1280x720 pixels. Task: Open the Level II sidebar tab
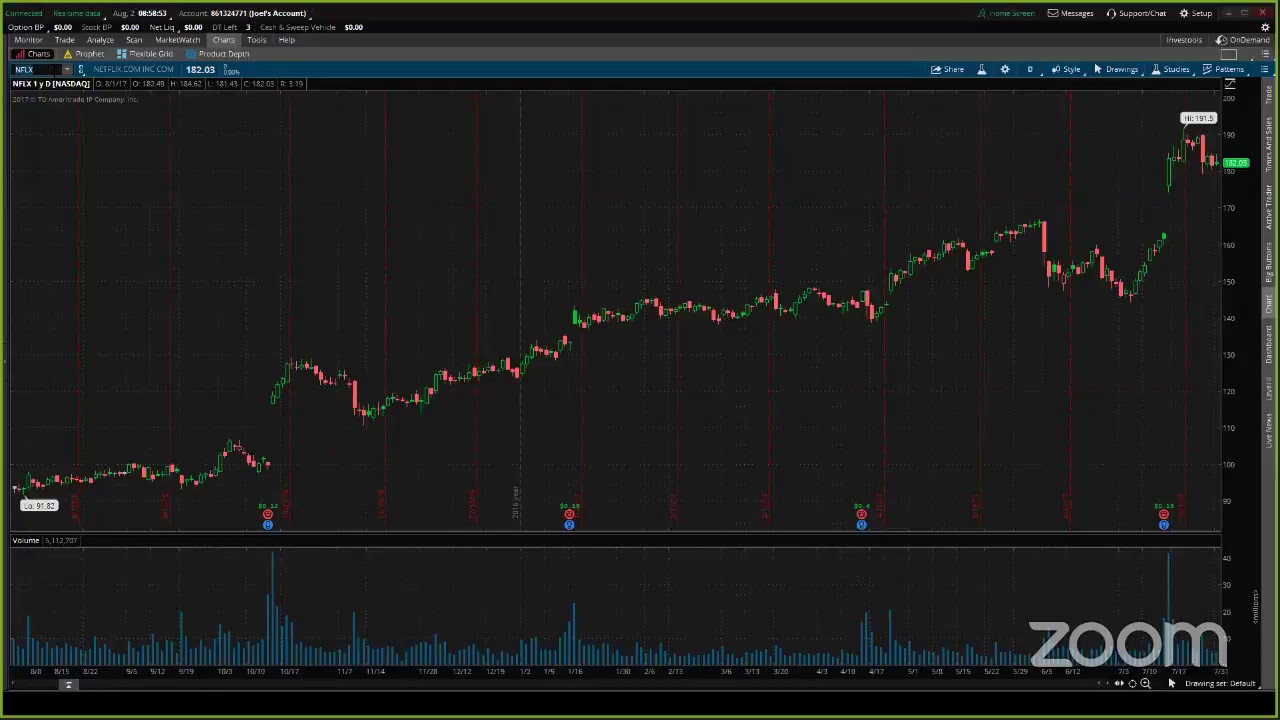click(1269, 387)
